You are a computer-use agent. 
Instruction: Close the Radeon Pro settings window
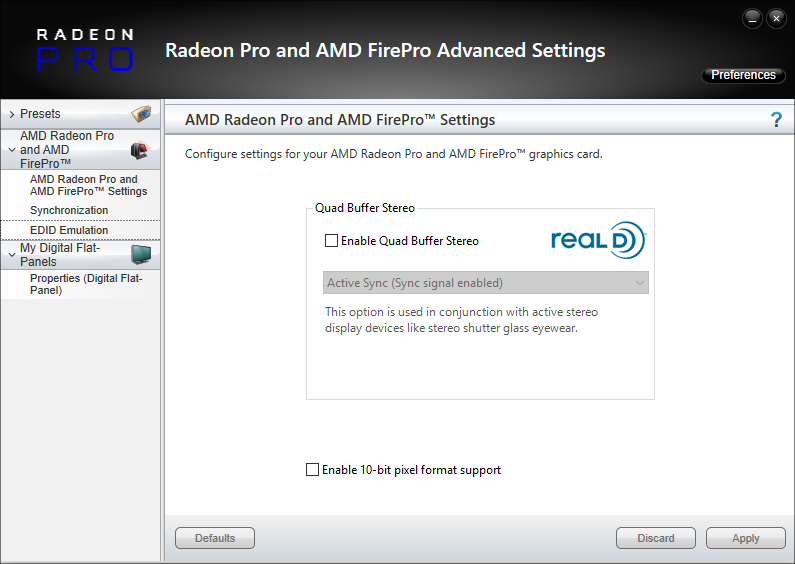click(775, 18)
